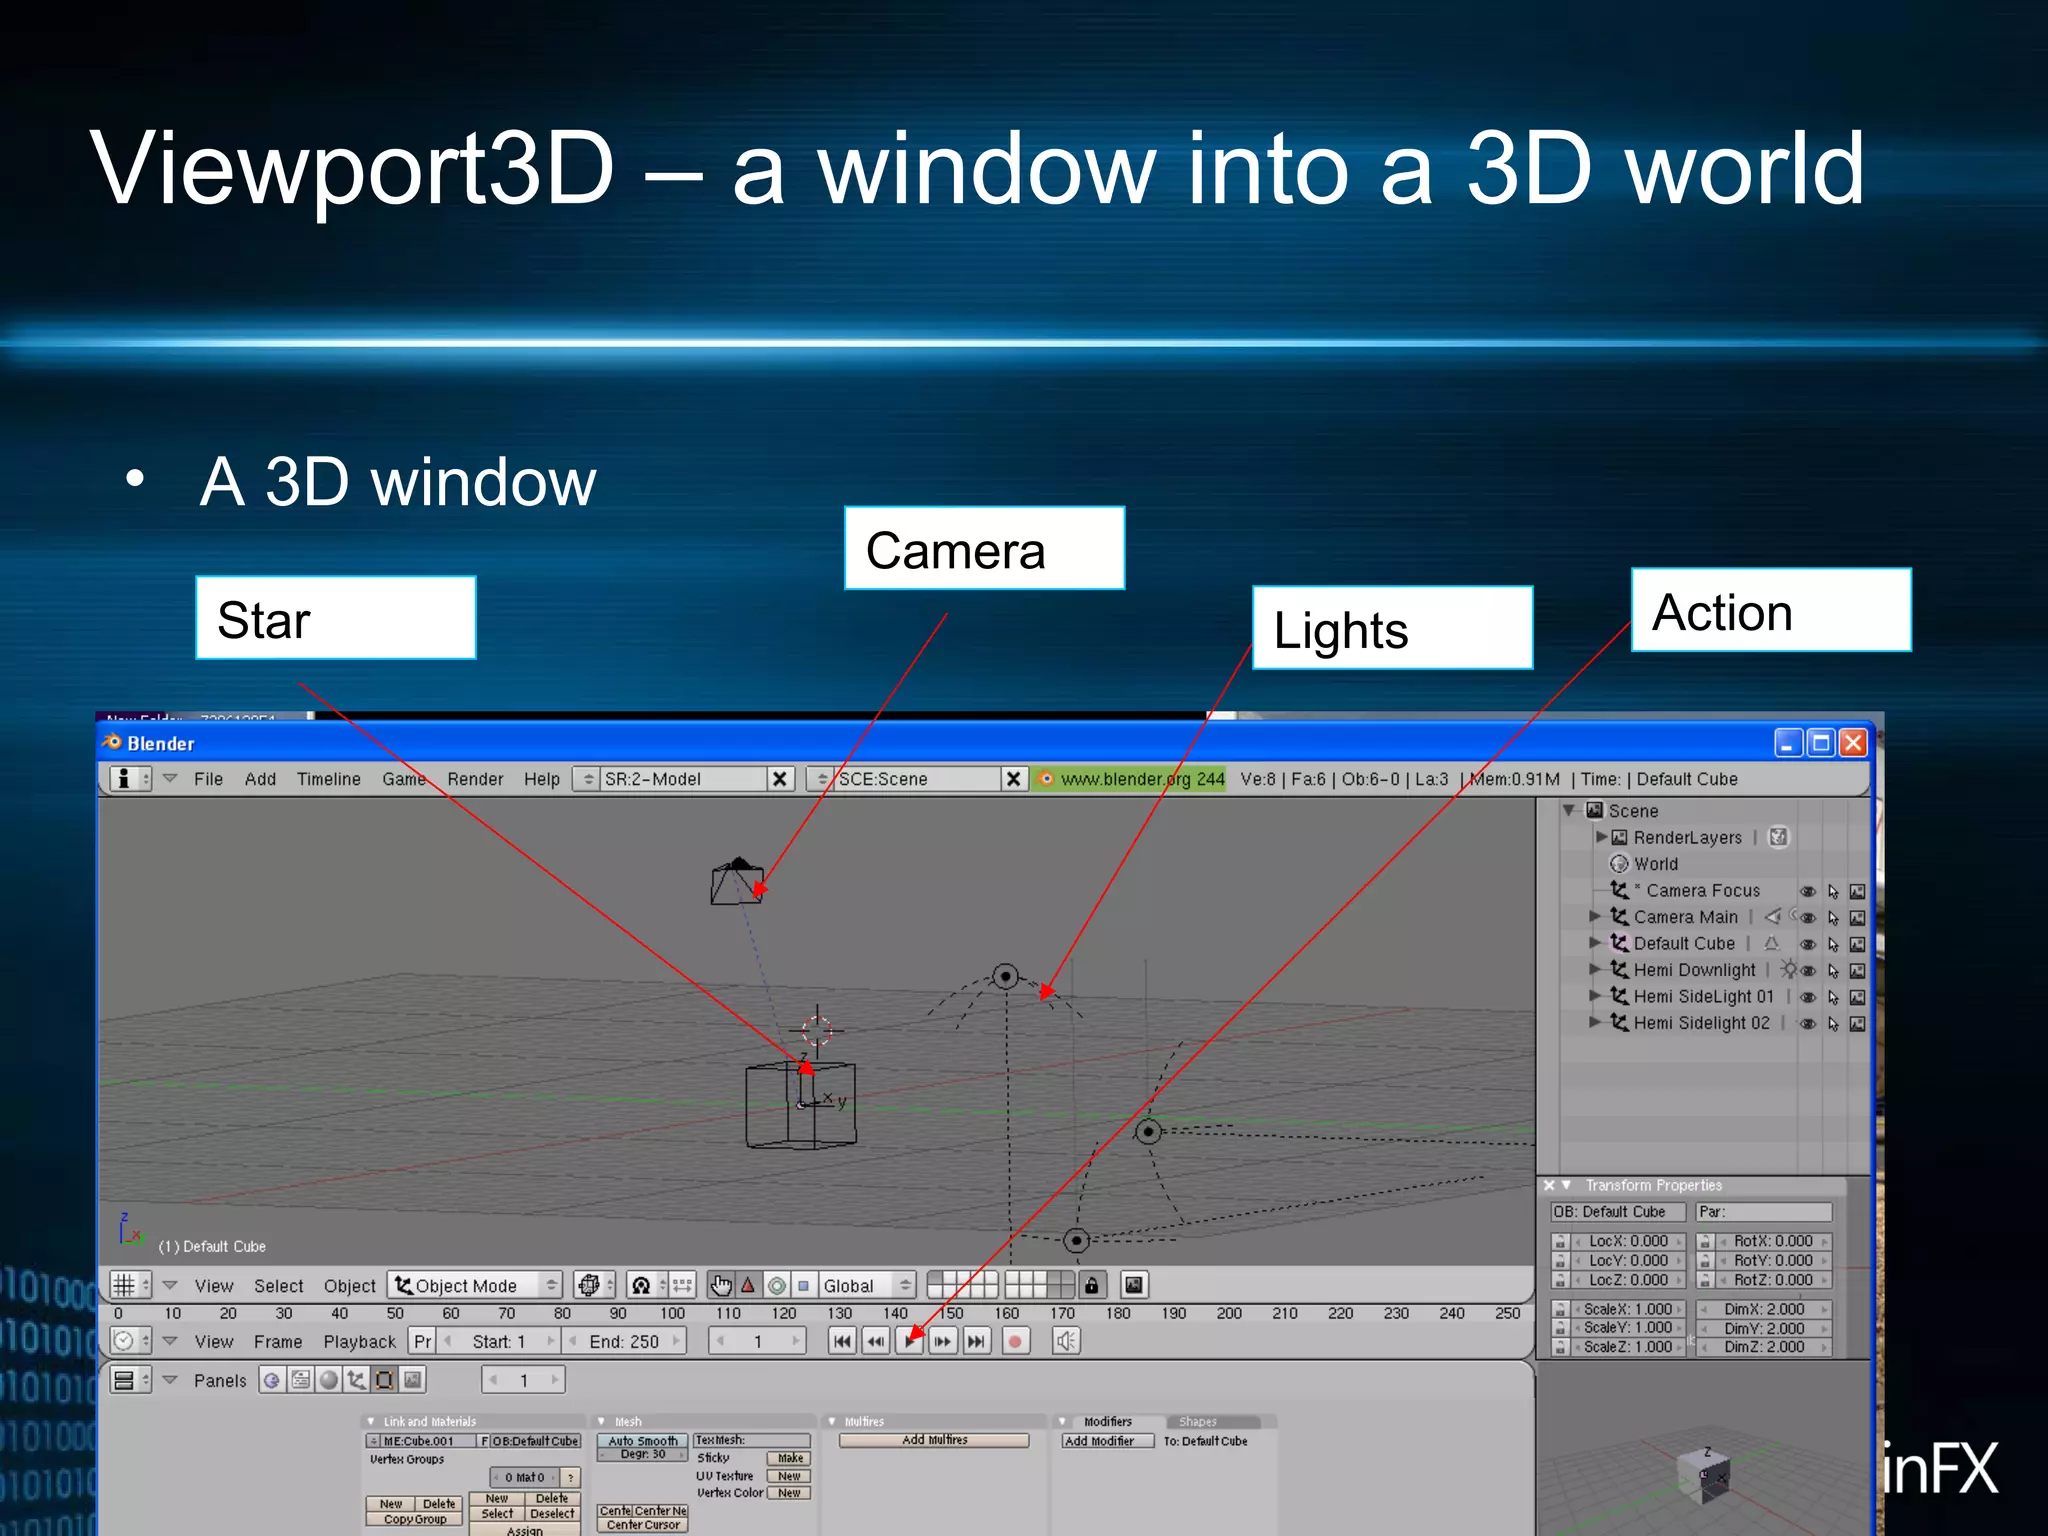Expand the Default Cube outliner item
Screen dimensions: 2048x1536
pyautogui.click(x=1595, y=943)
